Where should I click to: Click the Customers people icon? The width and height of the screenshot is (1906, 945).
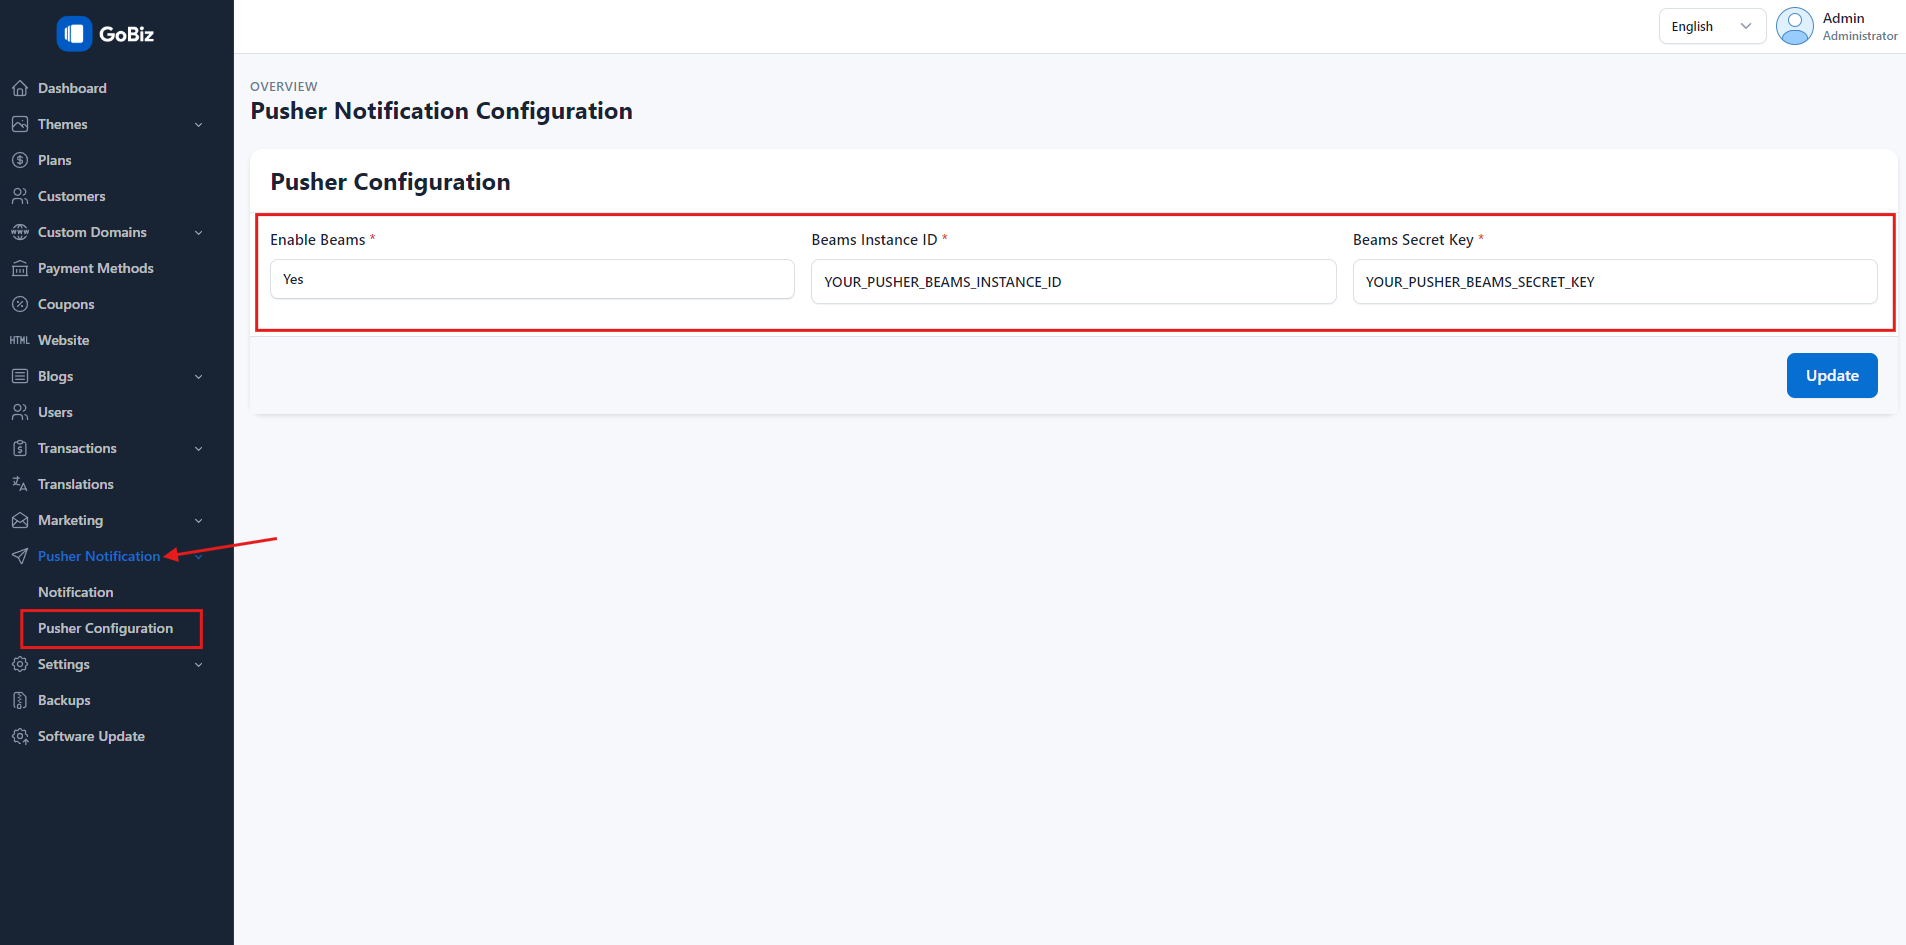20,196
